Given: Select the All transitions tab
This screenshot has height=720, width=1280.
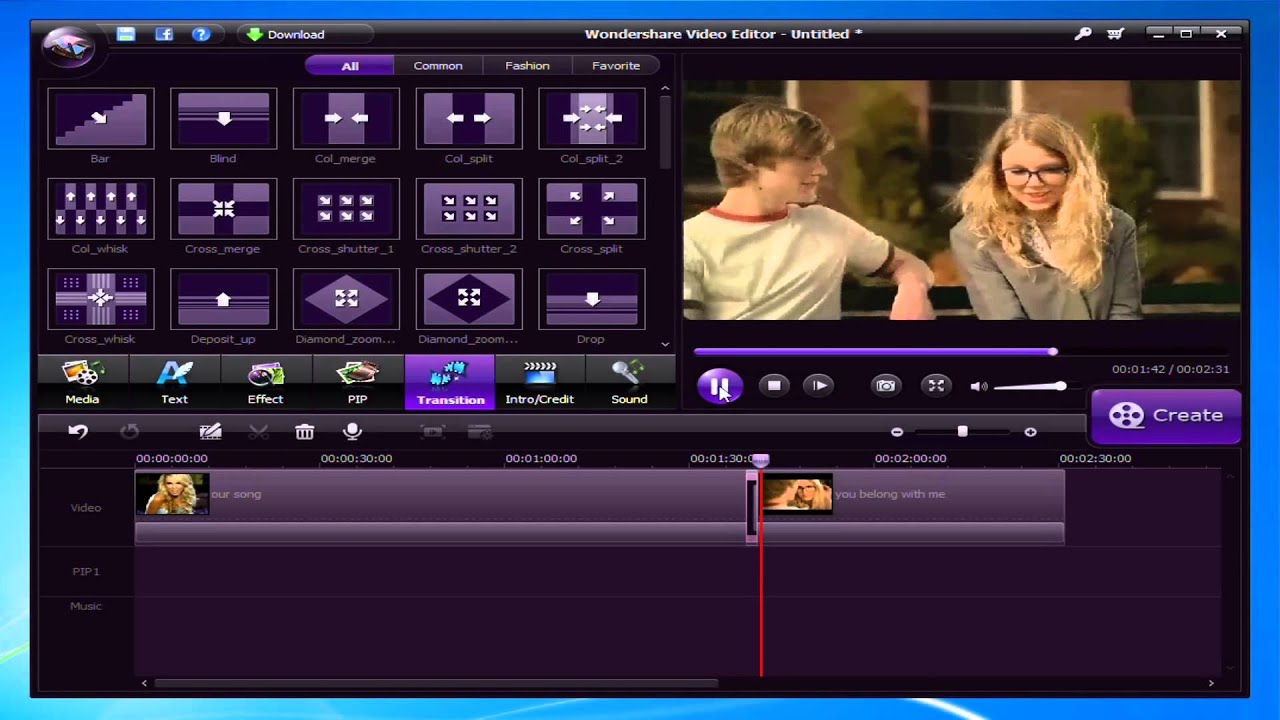Looking at the screenshot, I should click(349, 66).
